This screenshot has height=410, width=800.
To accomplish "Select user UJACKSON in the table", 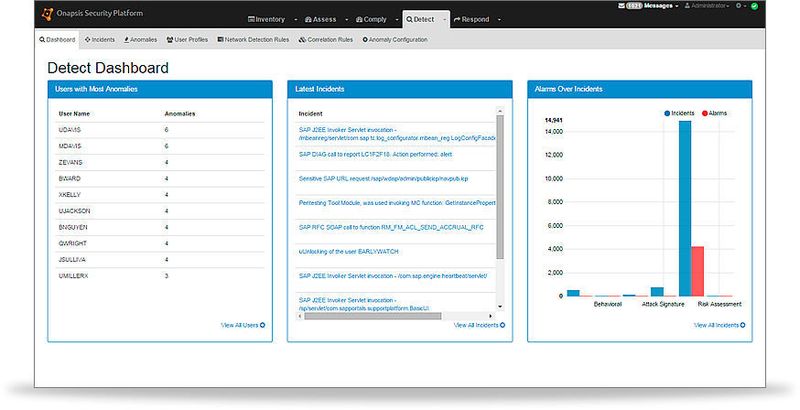I will pos(74,211).
